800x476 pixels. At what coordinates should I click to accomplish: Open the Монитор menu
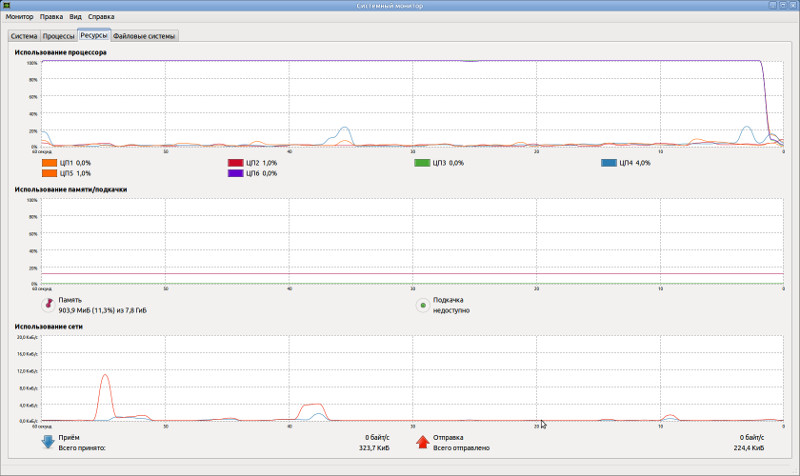pos(19,16)
